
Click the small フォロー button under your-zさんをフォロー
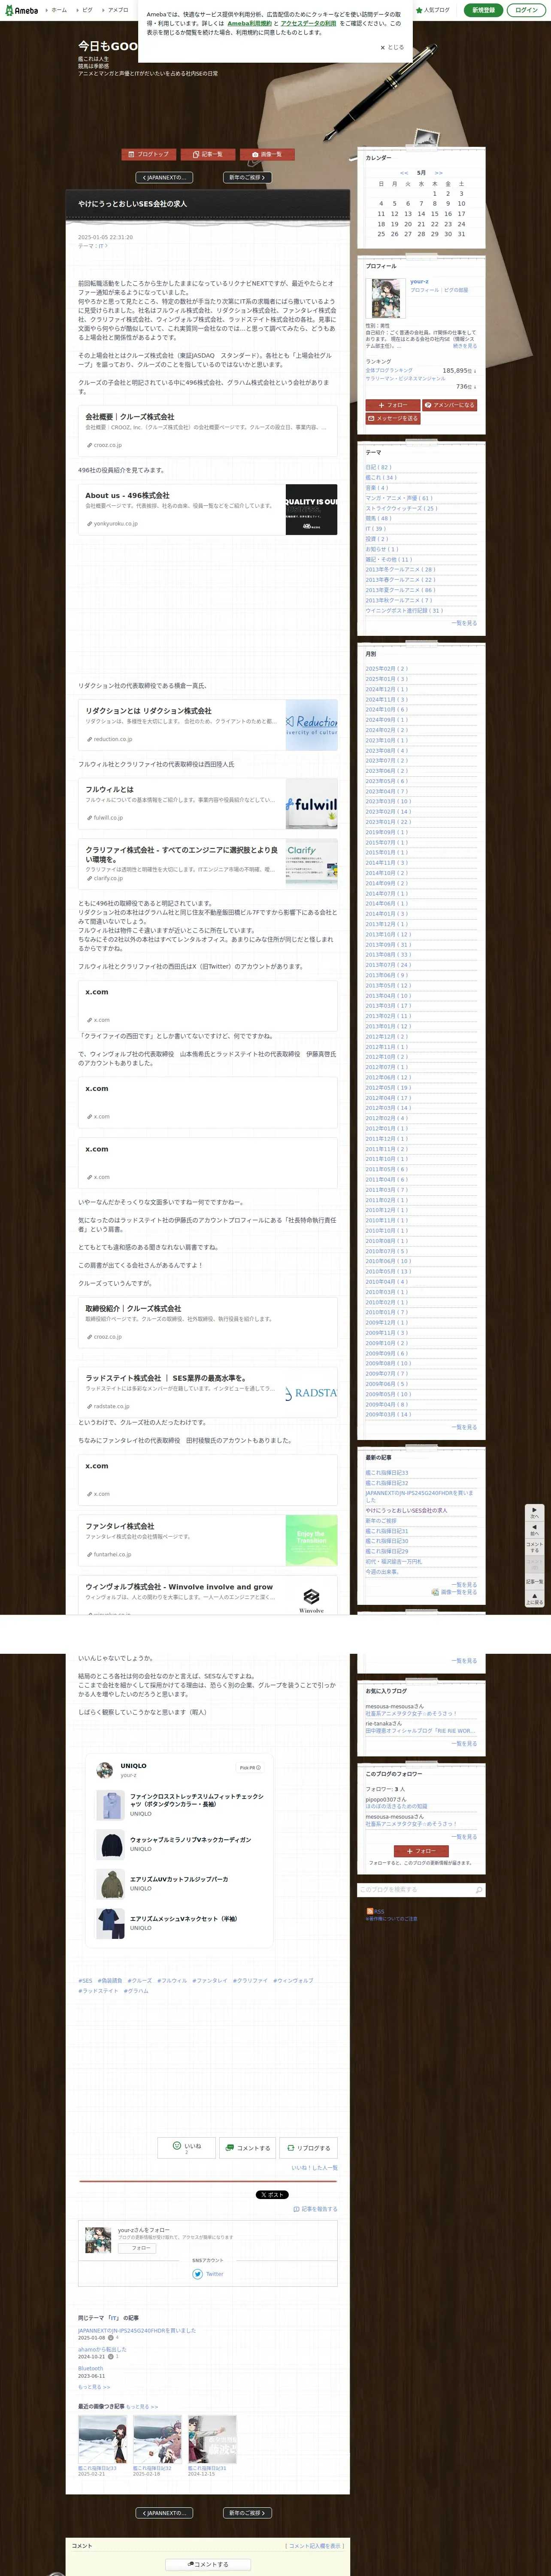tap(137, 2247)
